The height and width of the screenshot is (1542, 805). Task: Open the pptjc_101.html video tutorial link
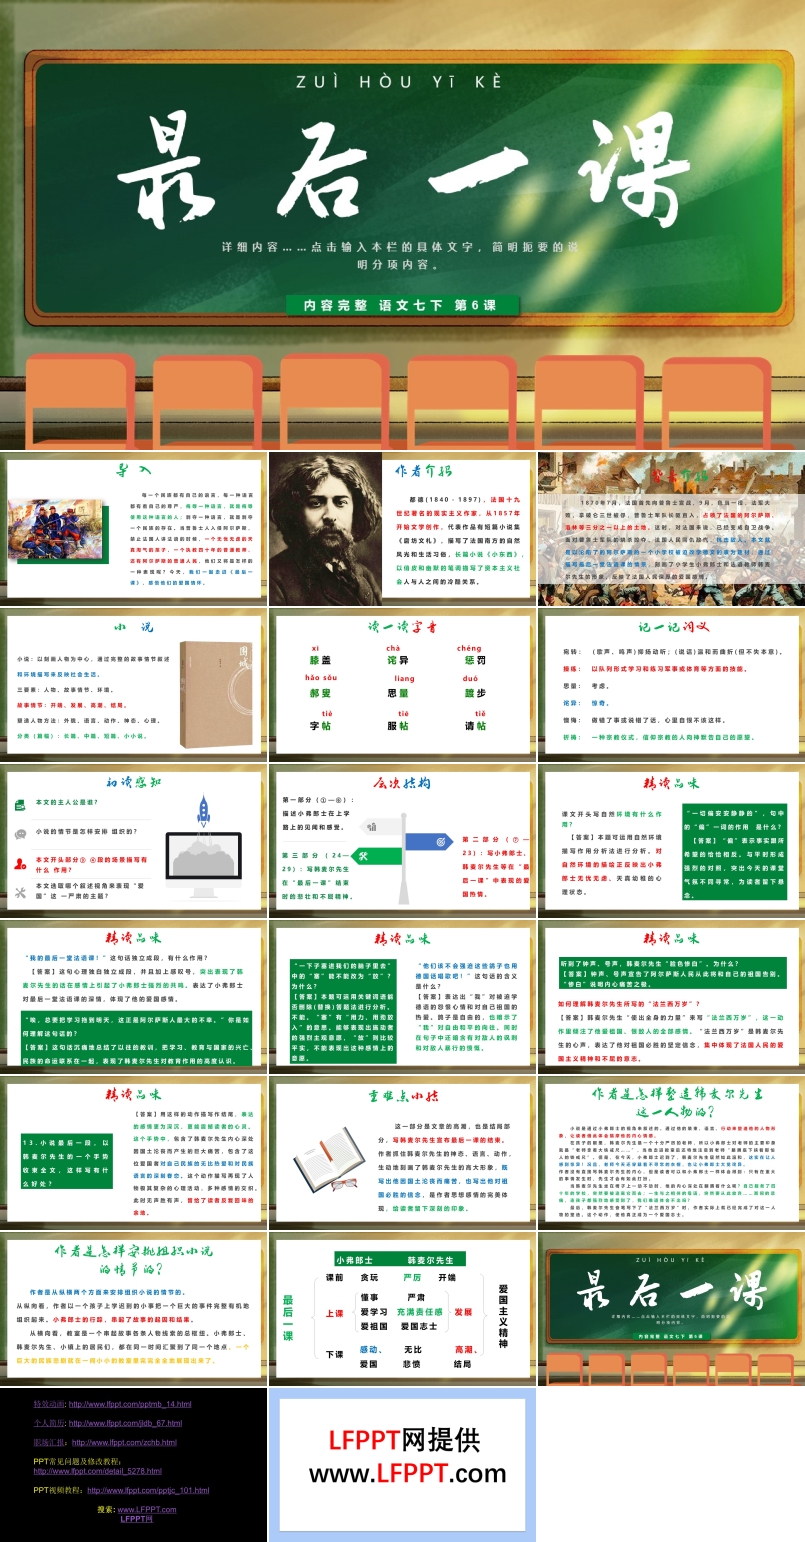[148, 1490]
